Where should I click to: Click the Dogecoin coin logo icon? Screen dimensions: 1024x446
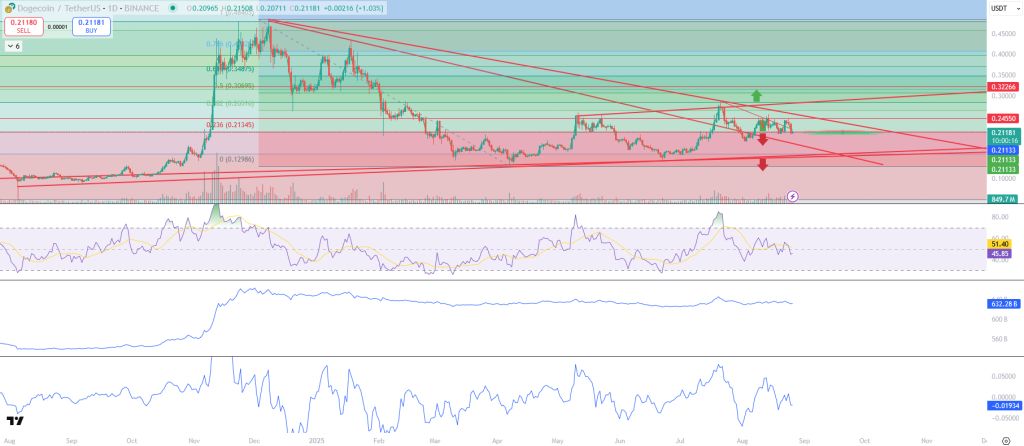10,8
